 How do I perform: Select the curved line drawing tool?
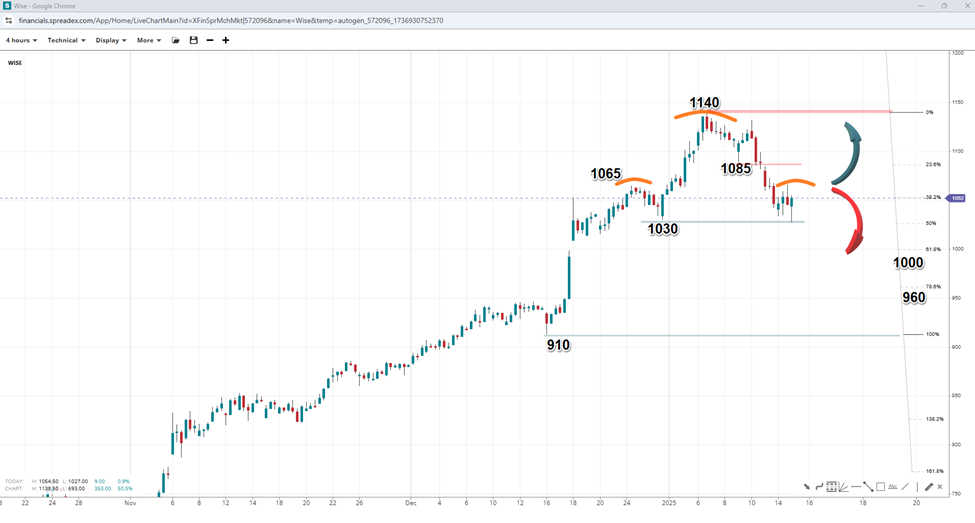click(819, 487)
